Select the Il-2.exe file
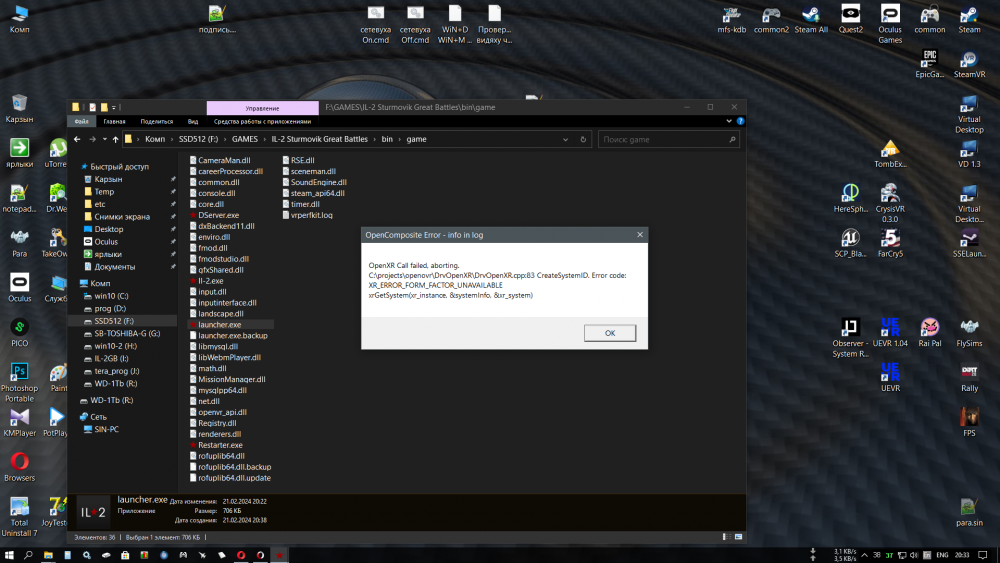This screenshot has height=563, width=1000. (x=206, y=281)
